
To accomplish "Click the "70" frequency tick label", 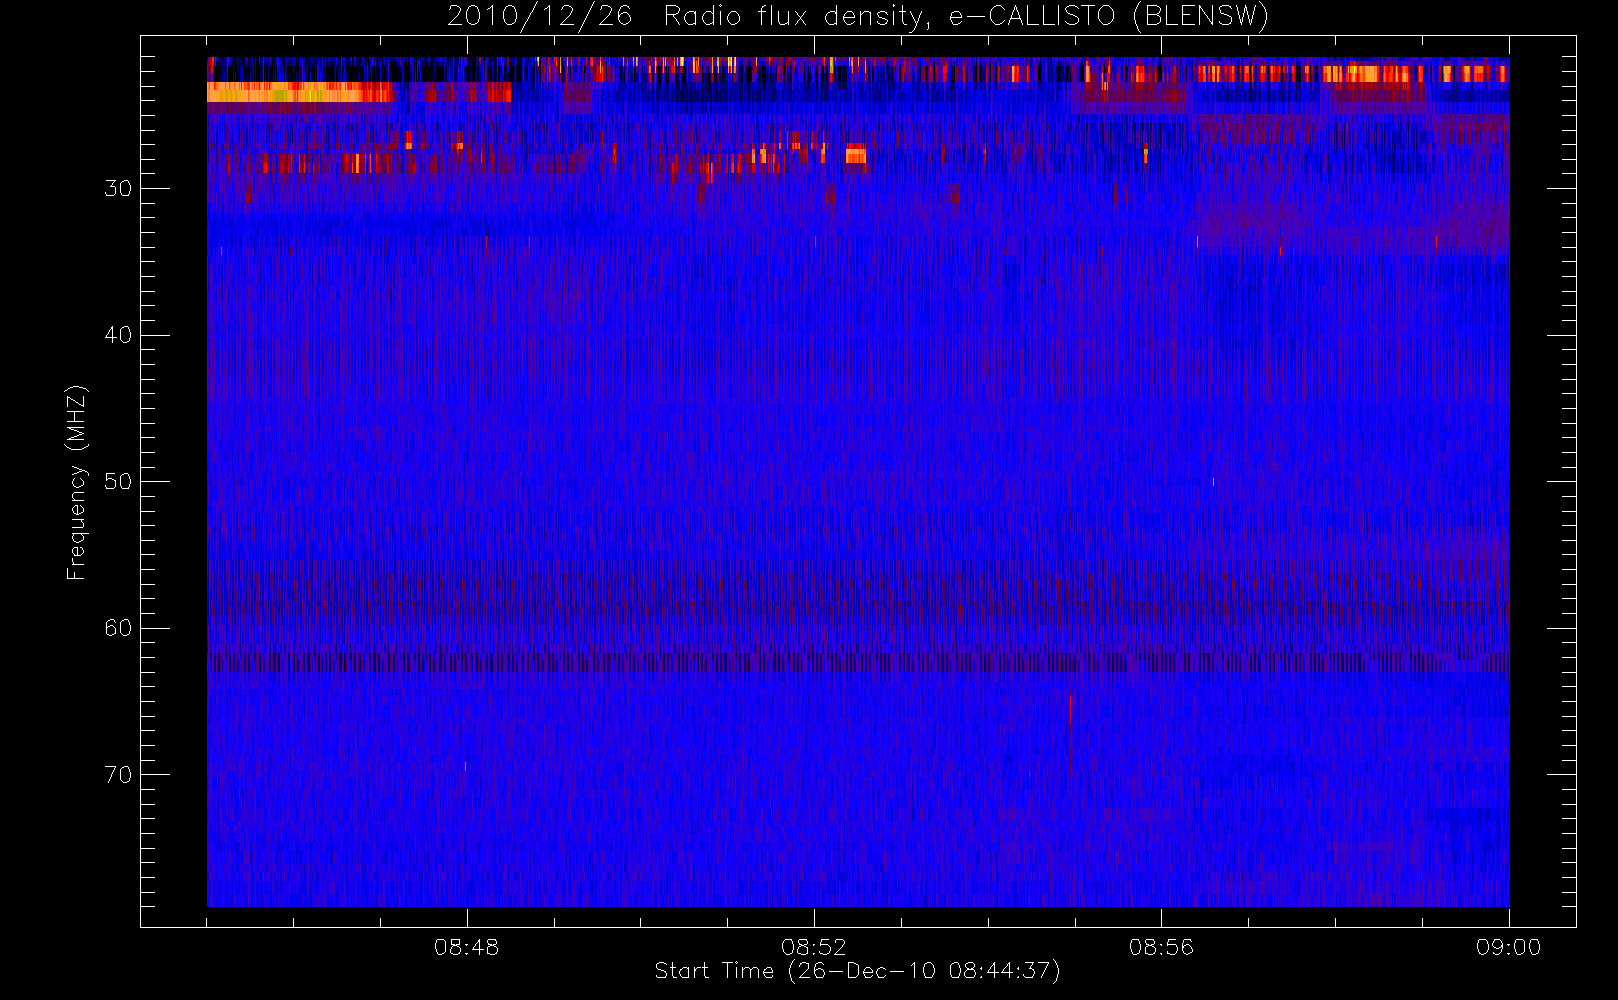I will click(118, 775).
